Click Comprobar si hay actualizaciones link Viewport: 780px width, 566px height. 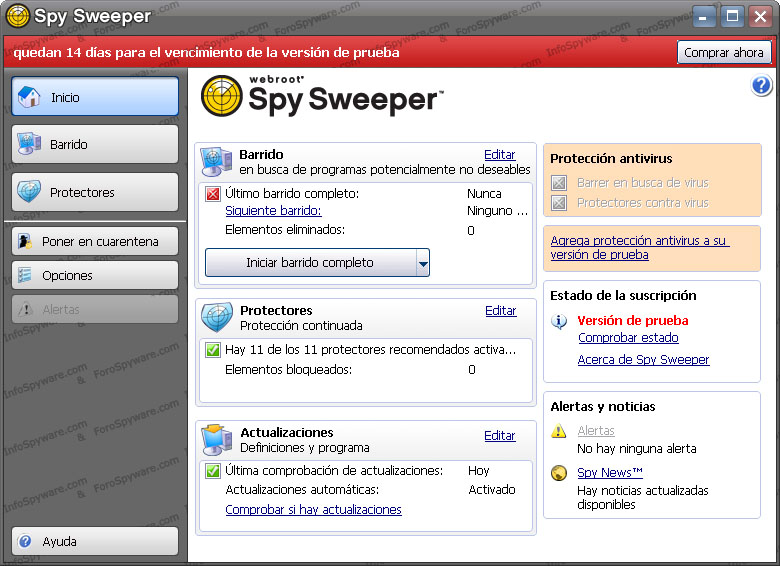[313, 510]
